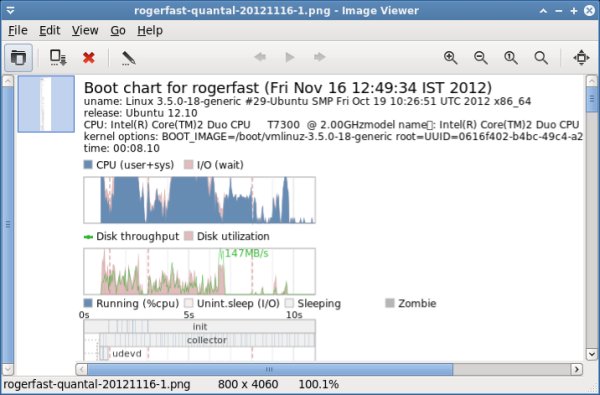Go to the previous image arrow
The image size is (600, 395).
tap(260, 57)
